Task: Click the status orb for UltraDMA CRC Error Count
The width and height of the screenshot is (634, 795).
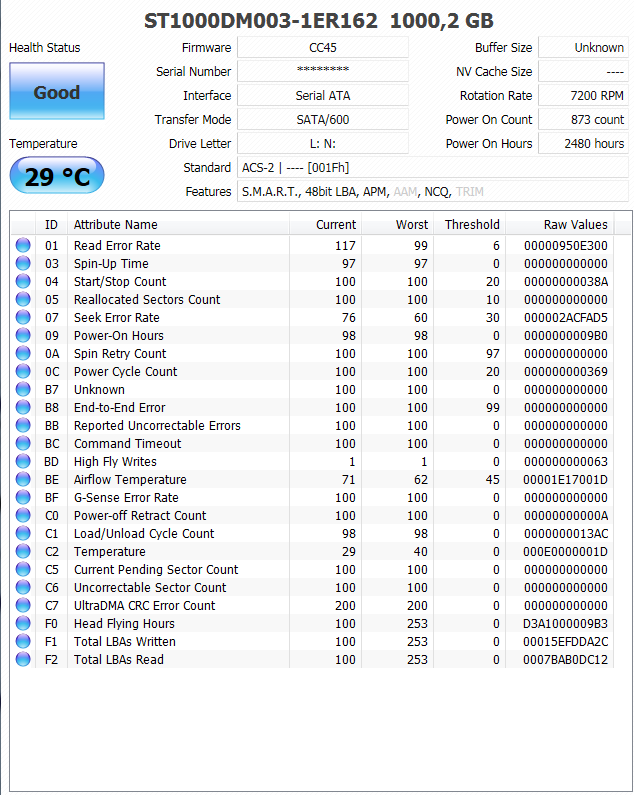Action: pos(23,605)
